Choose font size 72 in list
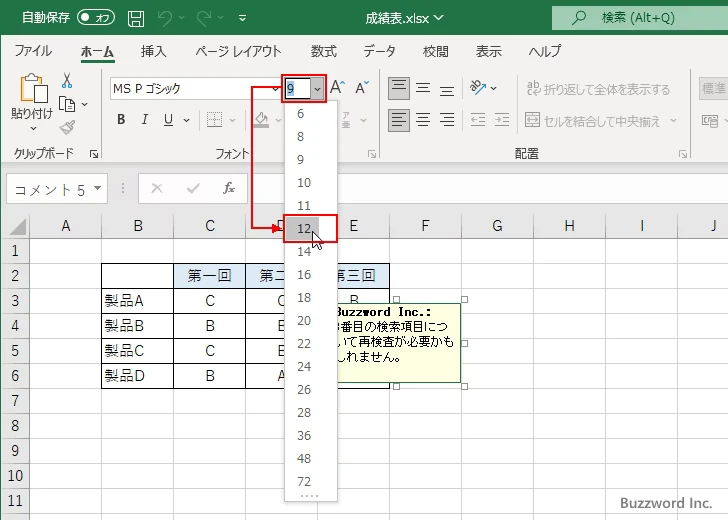The width and height of the screenshot is (728, 520). click(x=311, y=481)
